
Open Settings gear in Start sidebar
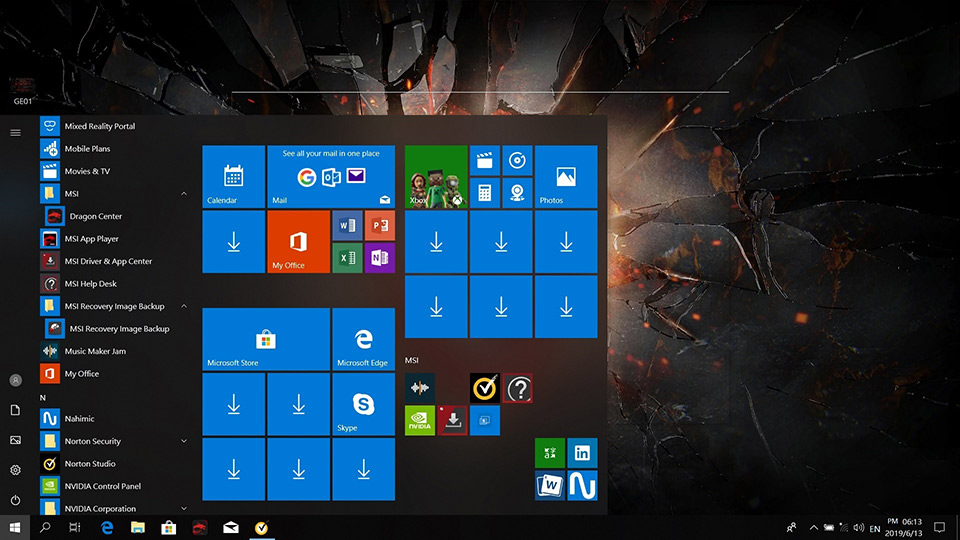(15, 470)
